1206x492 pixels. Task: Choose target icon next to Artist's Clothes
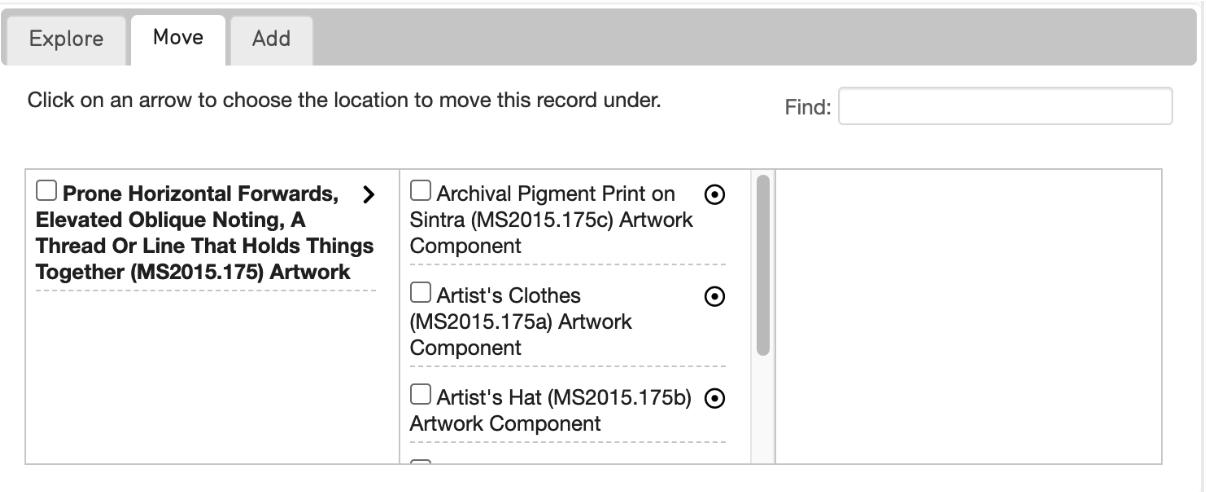[715, 296]
